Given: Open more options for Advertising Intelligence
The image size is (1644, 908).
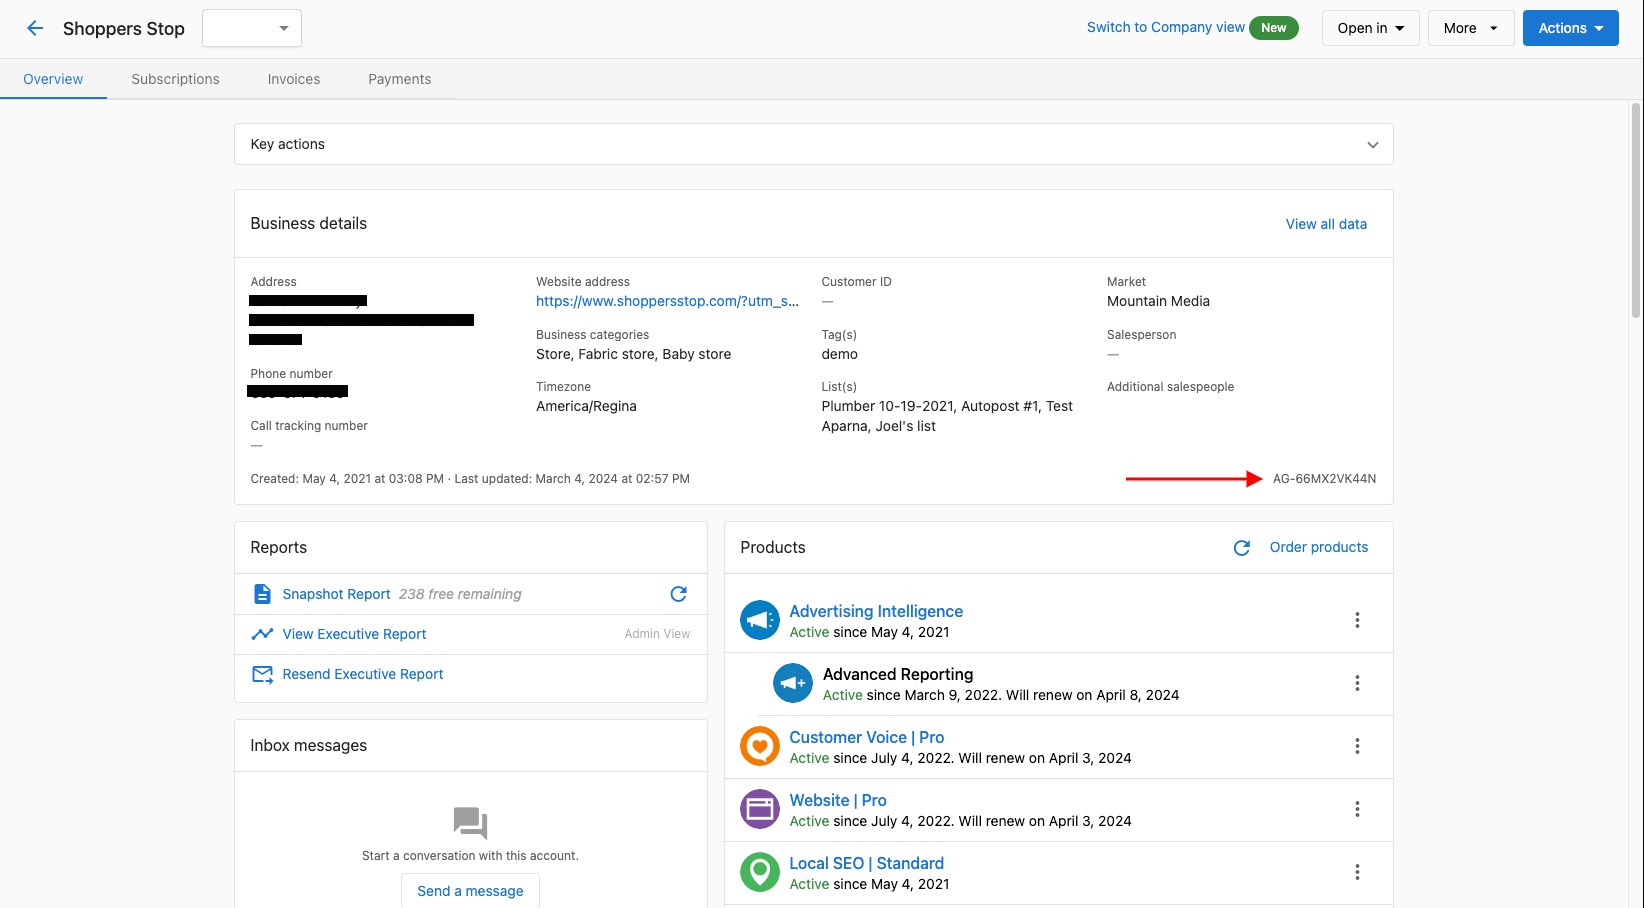Looking at the screenshot, I should click(x=1357, y=620).
